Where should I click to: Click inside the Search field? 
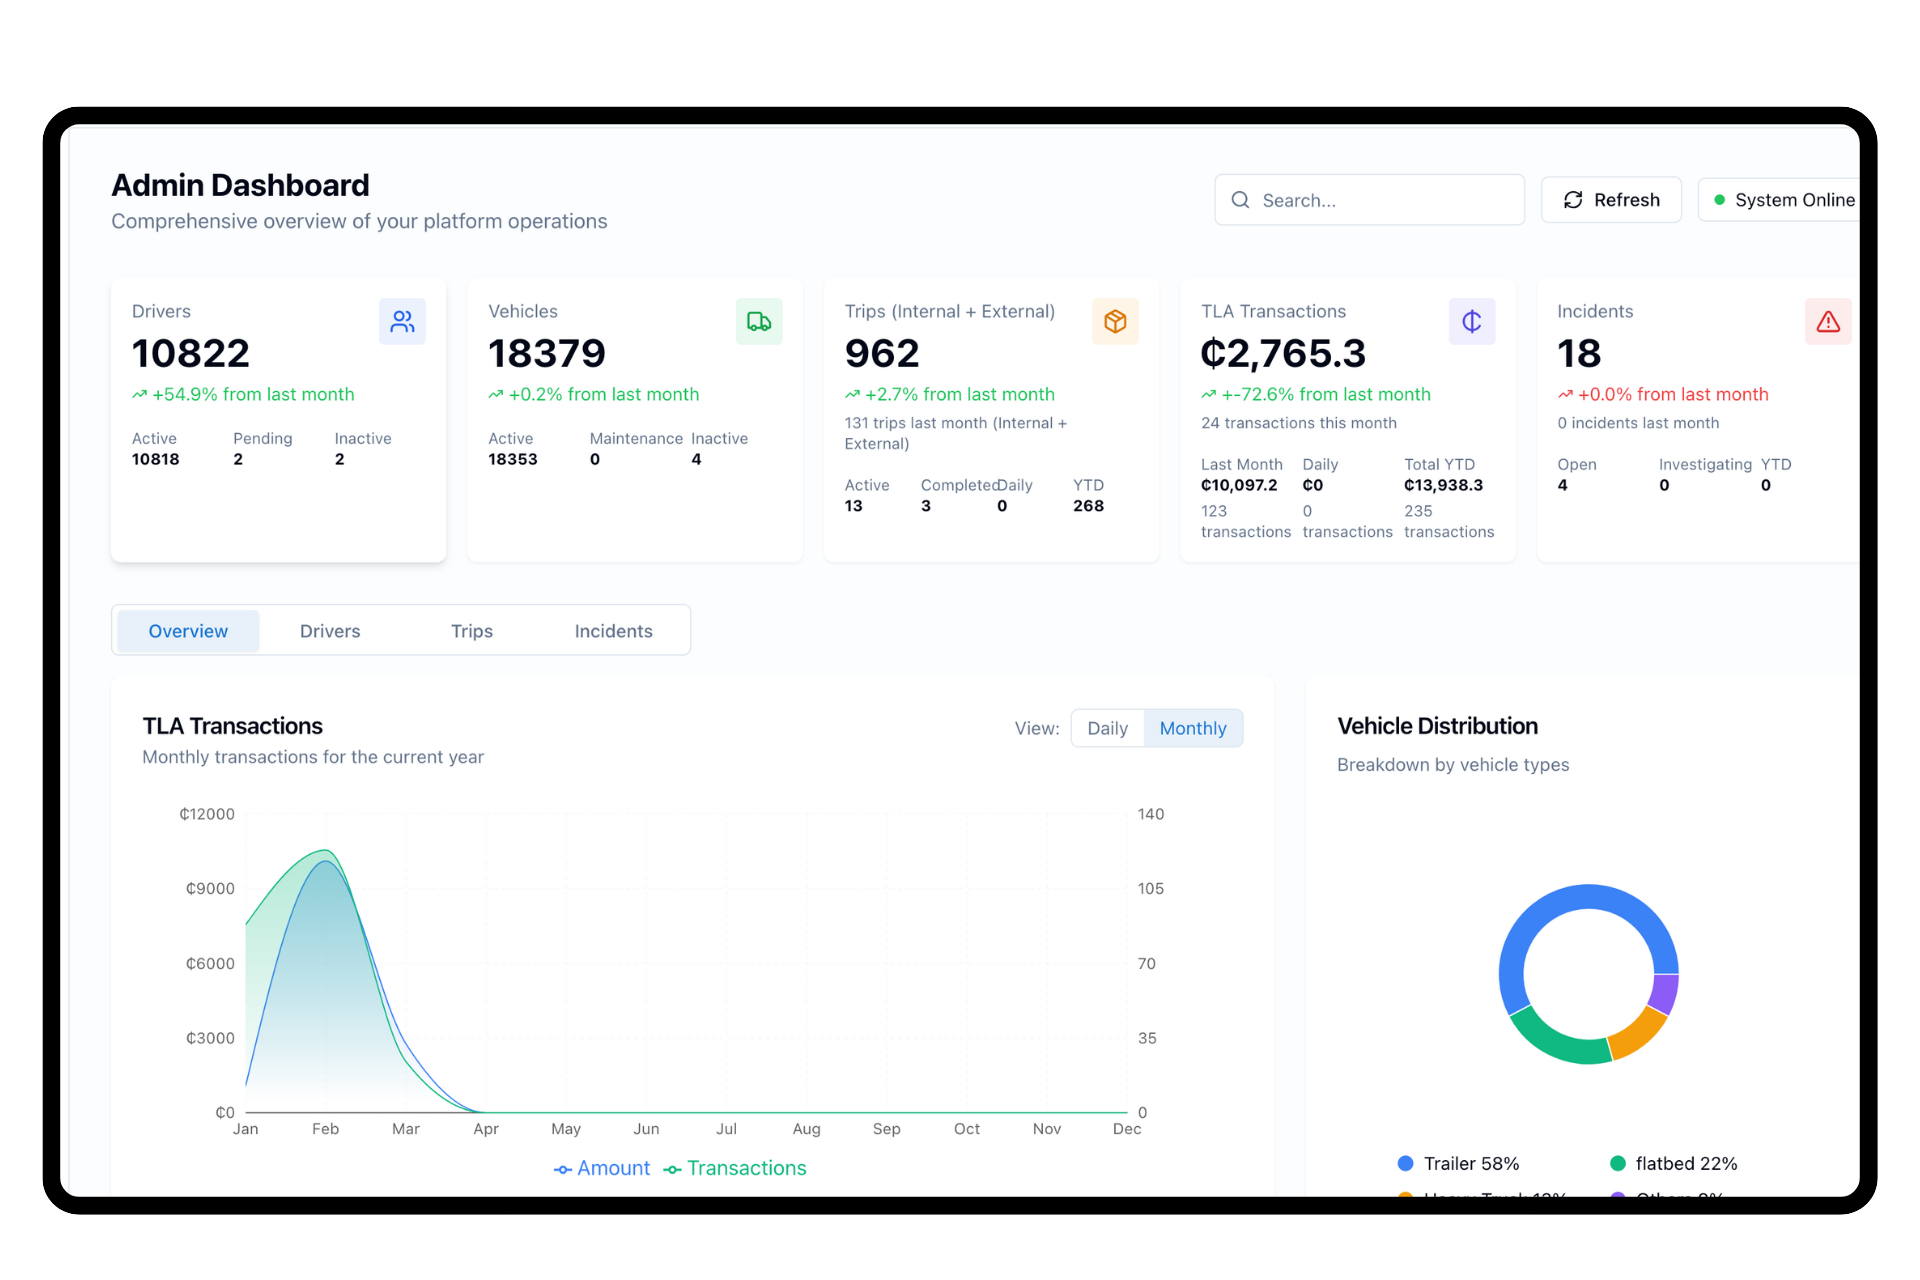[x=1370, y=200]
